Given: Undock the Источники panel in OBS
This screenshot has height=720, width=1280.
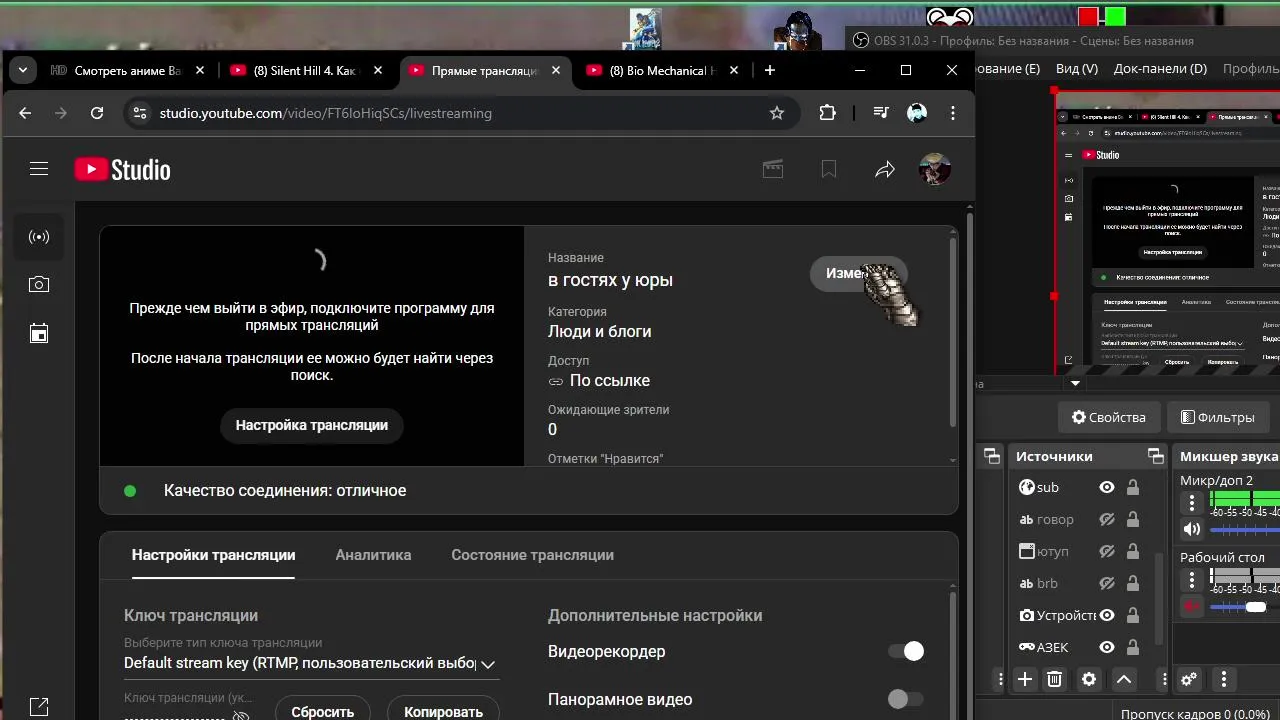Looking at the screenshot, I should (x=1156, y=456).
